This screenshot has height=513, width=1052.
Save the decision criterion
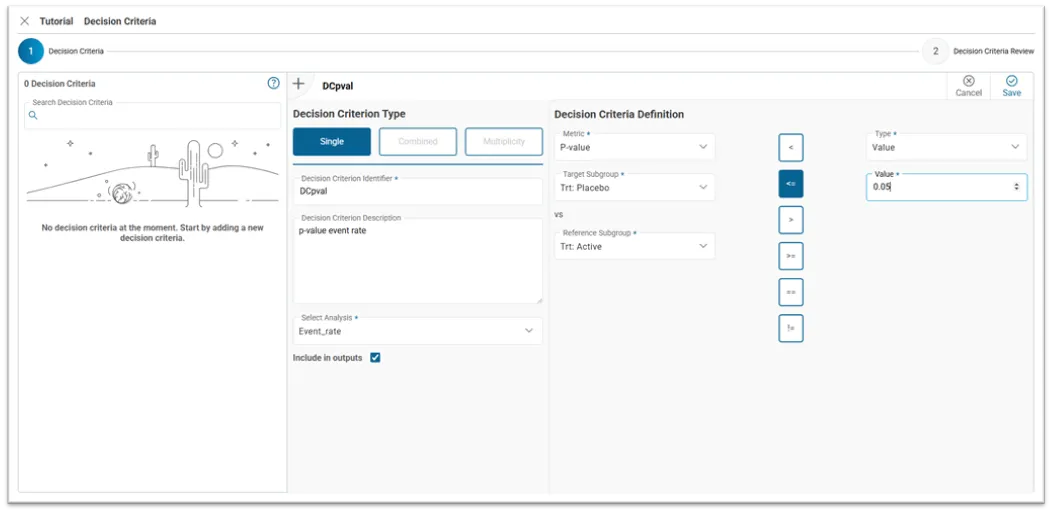click(x=1011, y=86)
